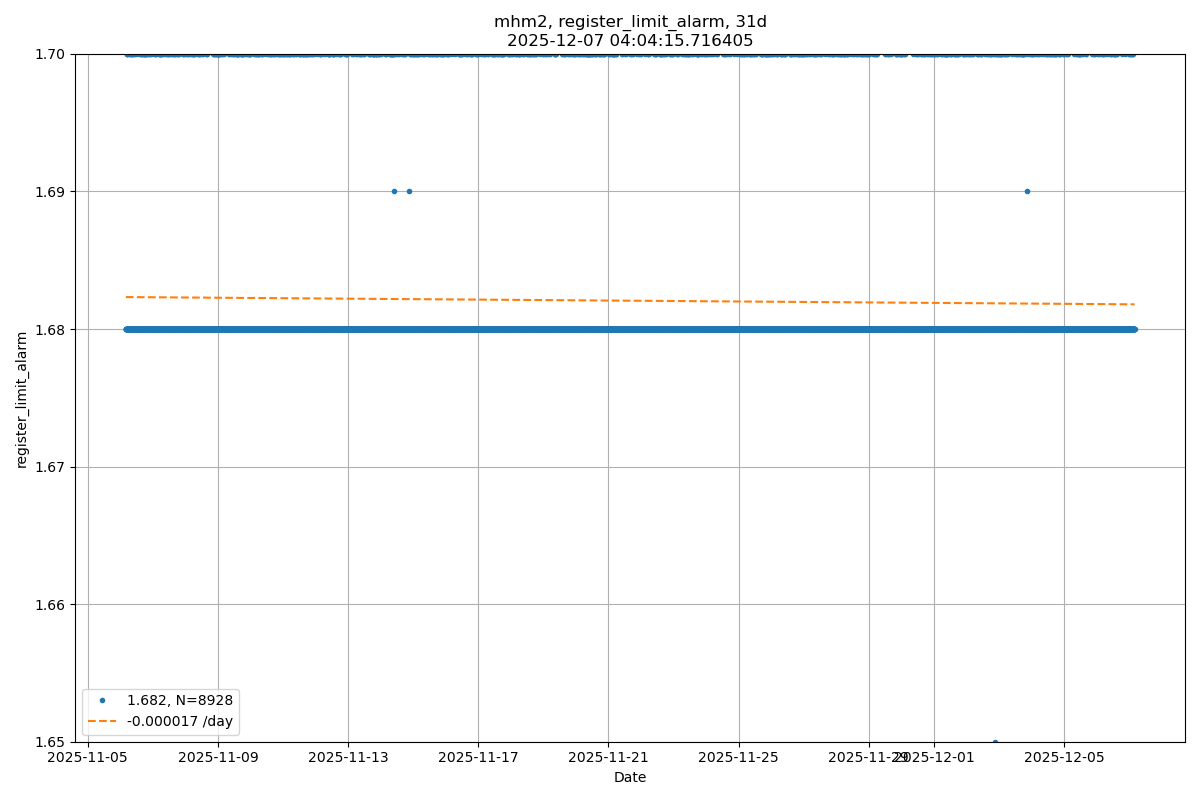
Task: Select the 2025-11-17 x-axis tick label
Action: 478,757
